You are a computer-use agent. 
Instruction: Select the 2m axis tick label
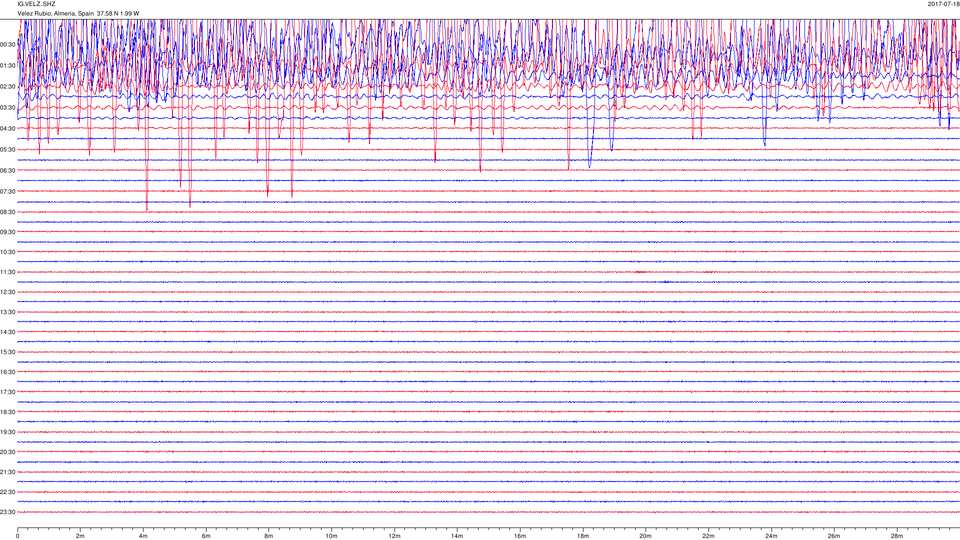(x=80, y=536)
